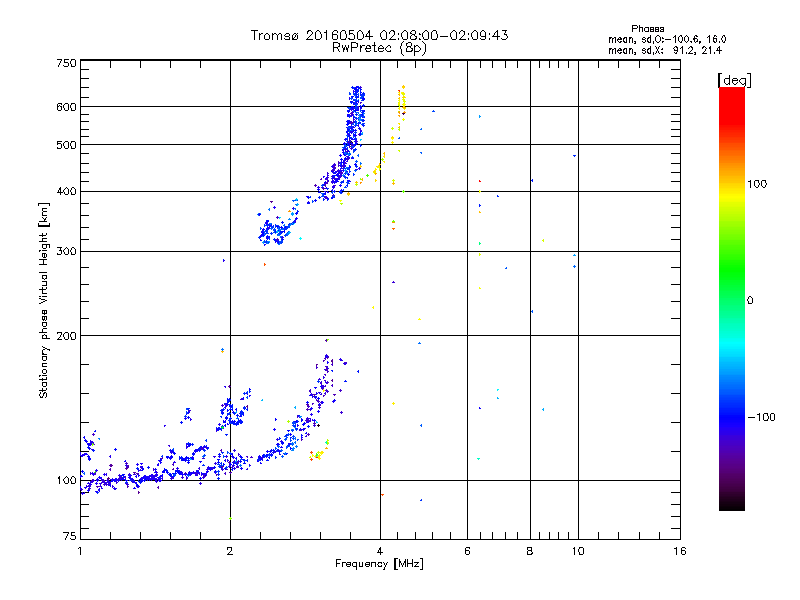
Task: Click the orange-yellow point cluster near 3 MHz
Action: 318,452
